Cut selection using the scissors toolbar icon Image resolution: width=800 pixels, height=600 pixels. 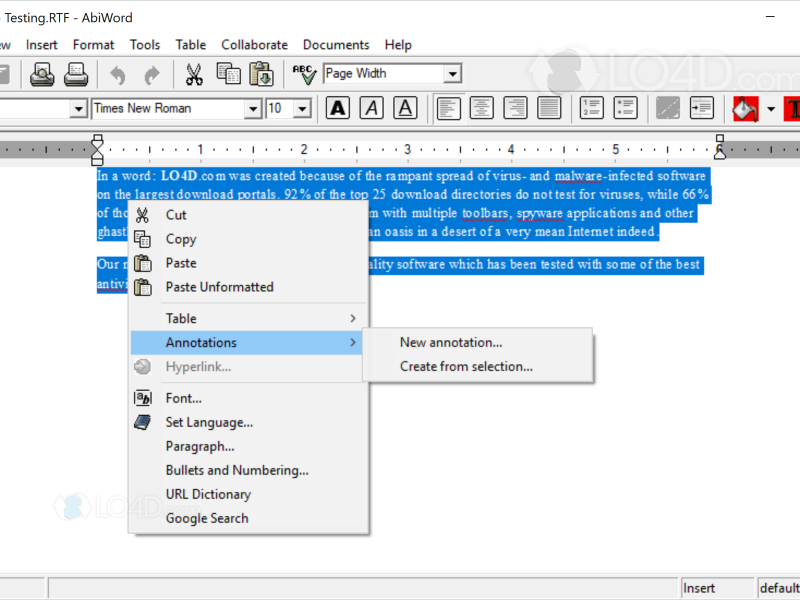tap(194, 74)
